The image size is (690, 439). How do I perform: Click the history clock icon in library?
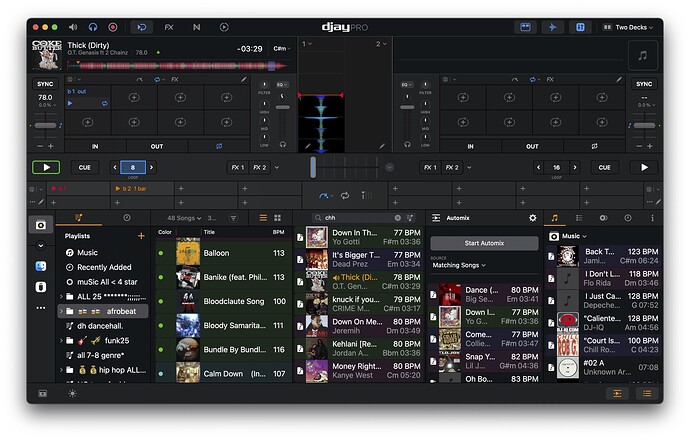pyautogui.click(x=127, y=217)
